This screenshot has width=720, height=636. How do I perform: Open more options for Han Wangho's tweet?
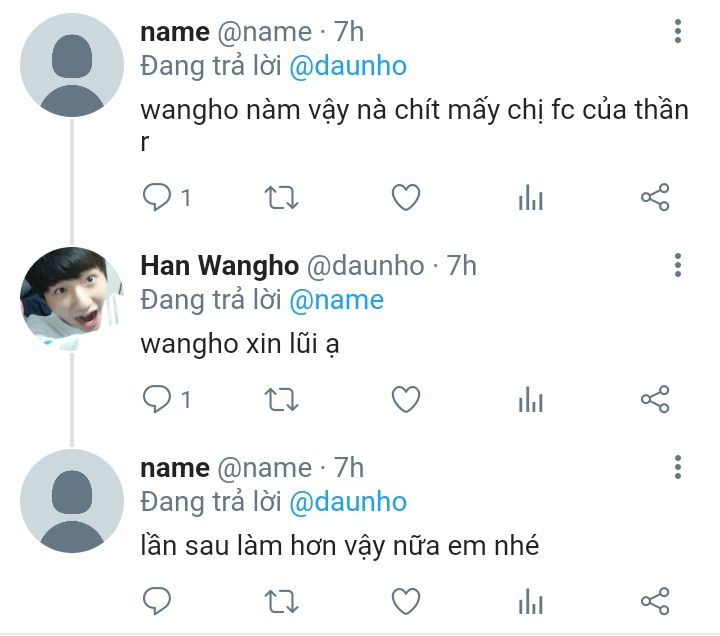click(678, 265)
